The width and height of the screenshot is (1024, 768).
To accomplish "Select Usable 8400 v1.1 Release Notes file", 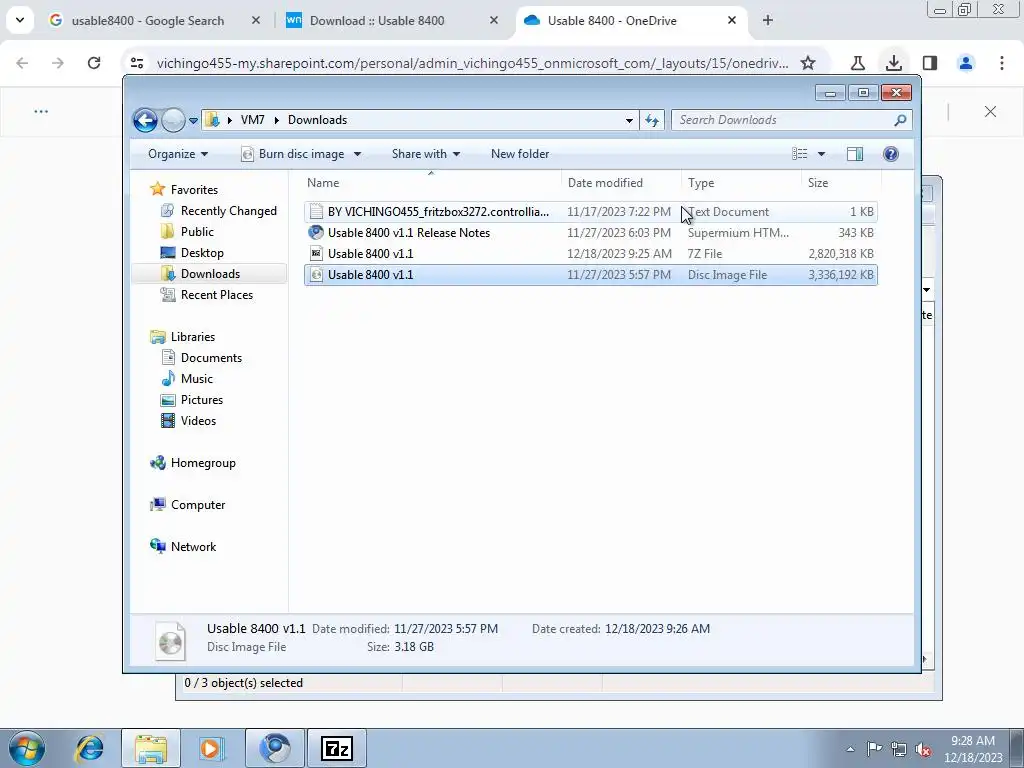I will pos(590,232).
